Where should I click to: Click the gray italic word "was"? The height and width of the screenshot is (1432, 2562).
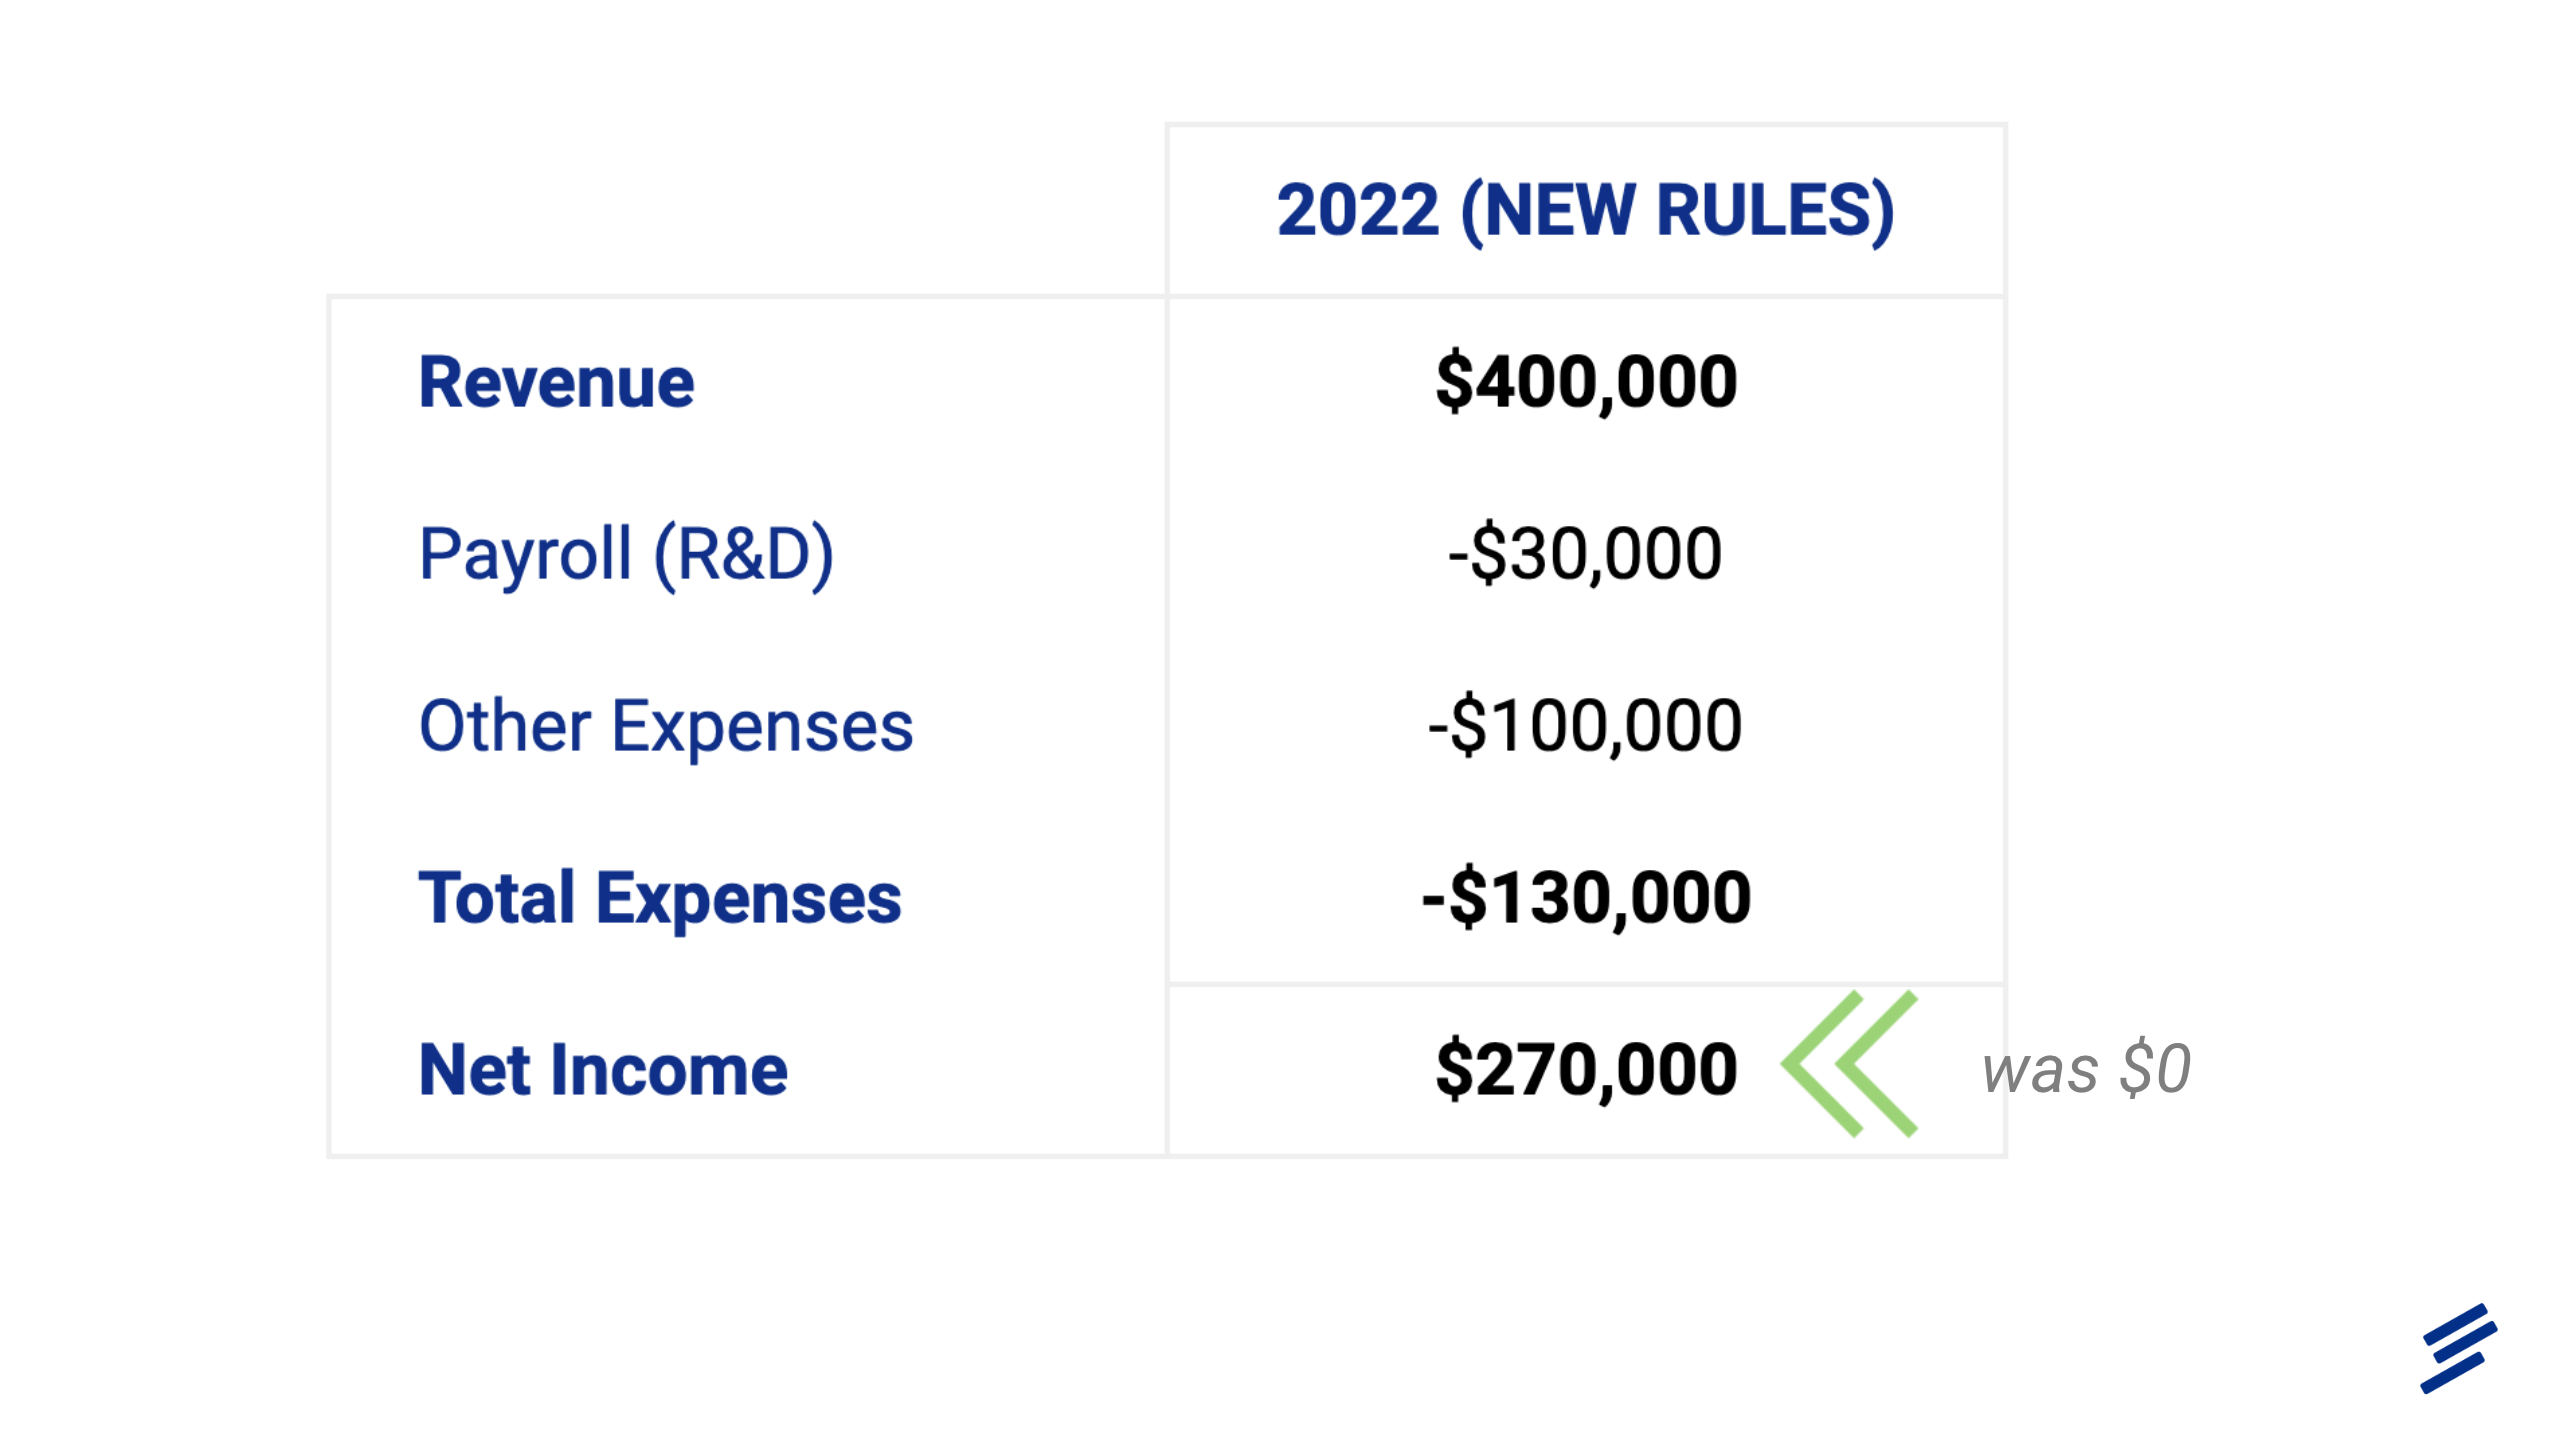[x=2040, y=1070]
